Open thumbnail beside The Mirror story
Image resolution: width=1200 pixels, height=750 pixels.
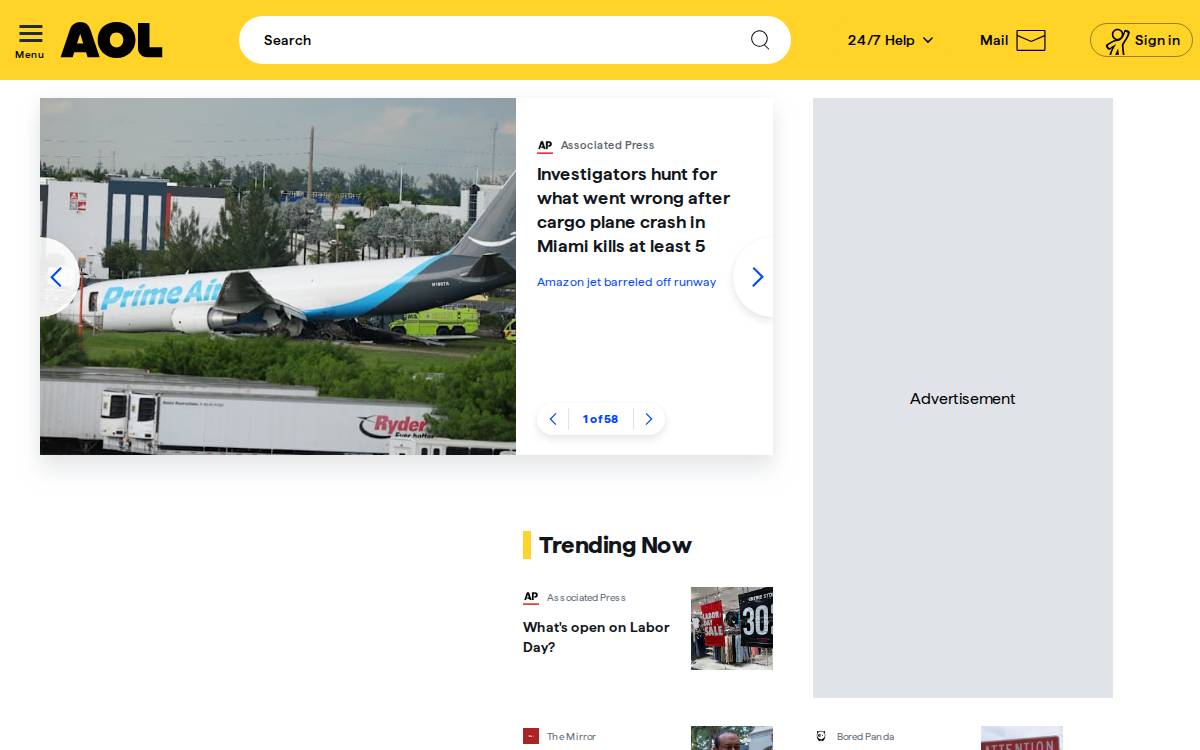coord(732,738)
